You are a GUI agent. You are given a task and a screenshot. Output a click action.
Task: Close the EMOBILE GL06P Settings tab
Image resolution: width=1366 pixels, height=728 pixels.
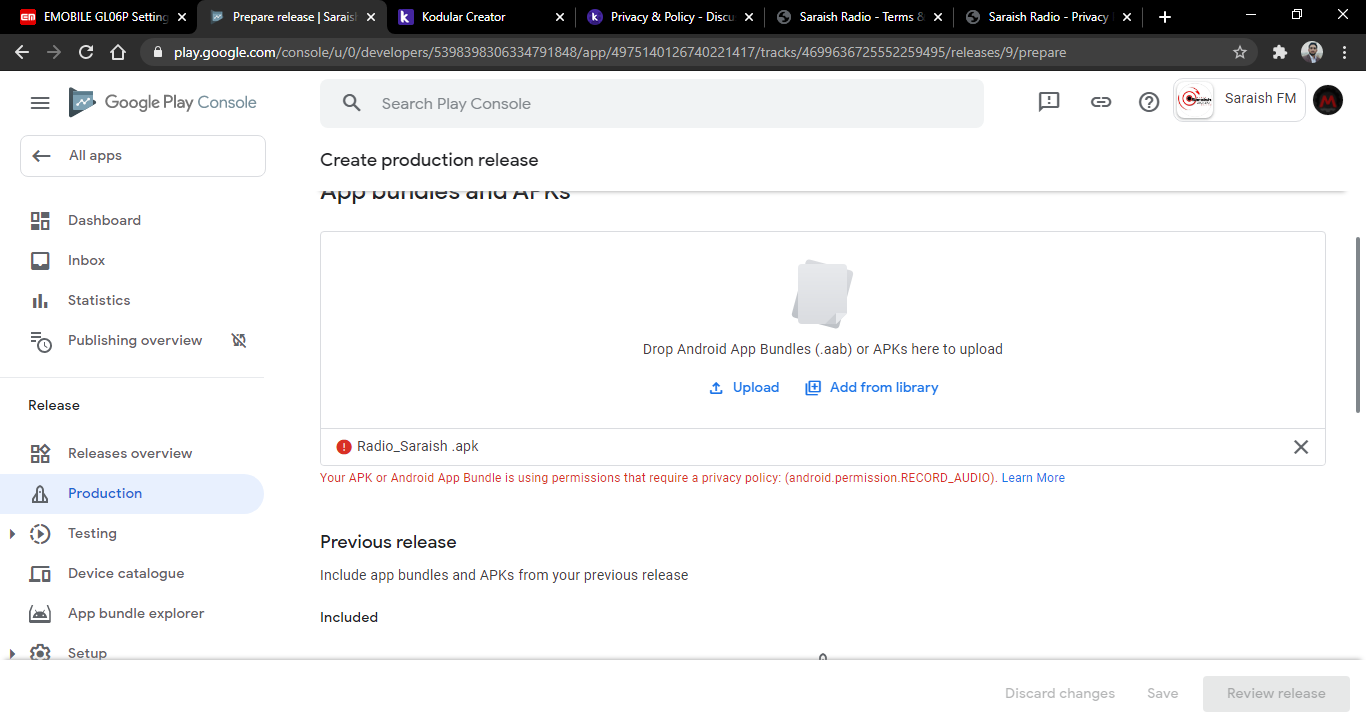(x=181, y=17)
